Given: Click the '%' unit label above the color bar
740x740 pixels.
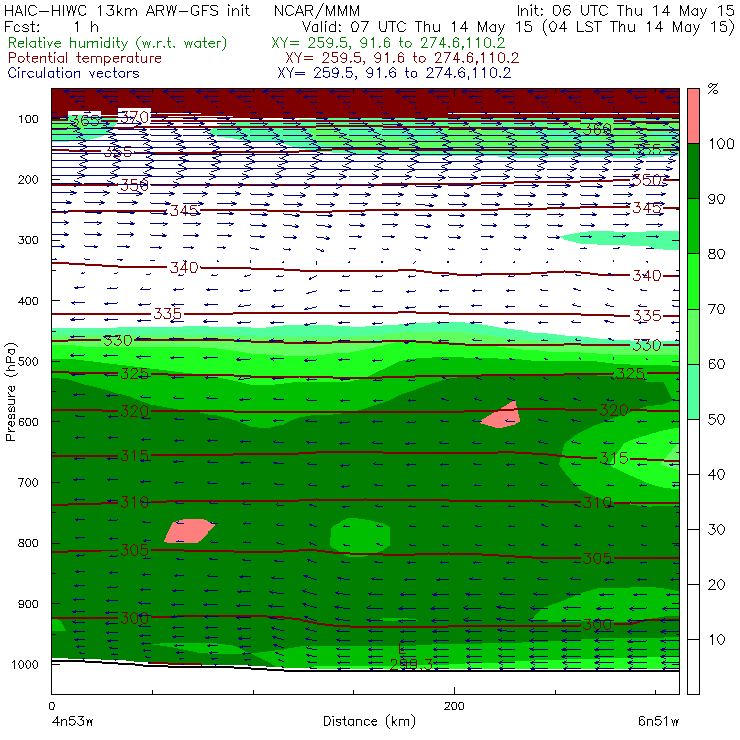Looking at the screenshot, I should (713, 89).
